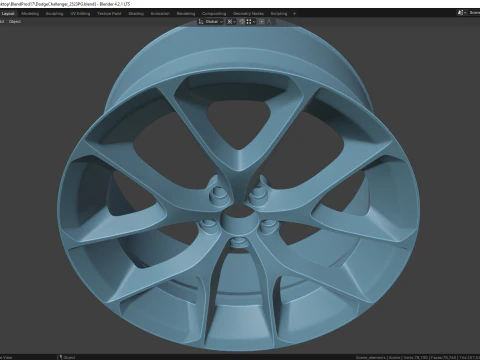480x360 pixels.
Task: Open the snapping options dropdown
Action: pyautogui.click(x=251, y=22)
